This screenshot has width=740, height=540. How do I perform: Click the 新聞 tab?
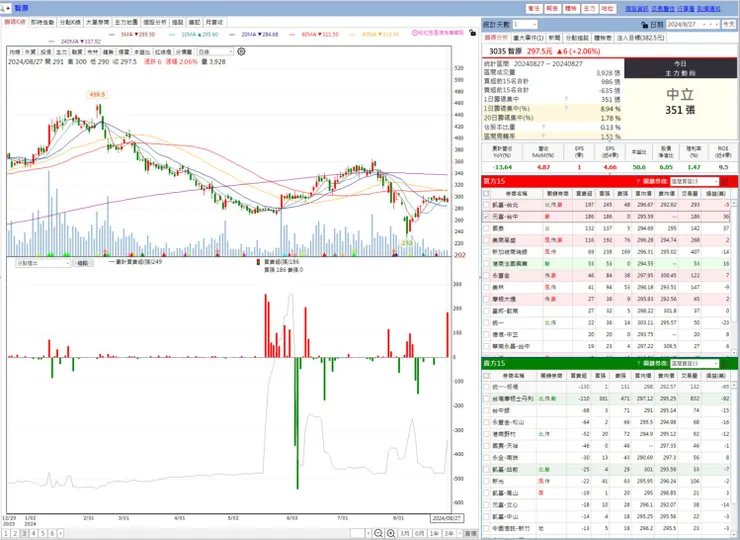coord(554,37)
